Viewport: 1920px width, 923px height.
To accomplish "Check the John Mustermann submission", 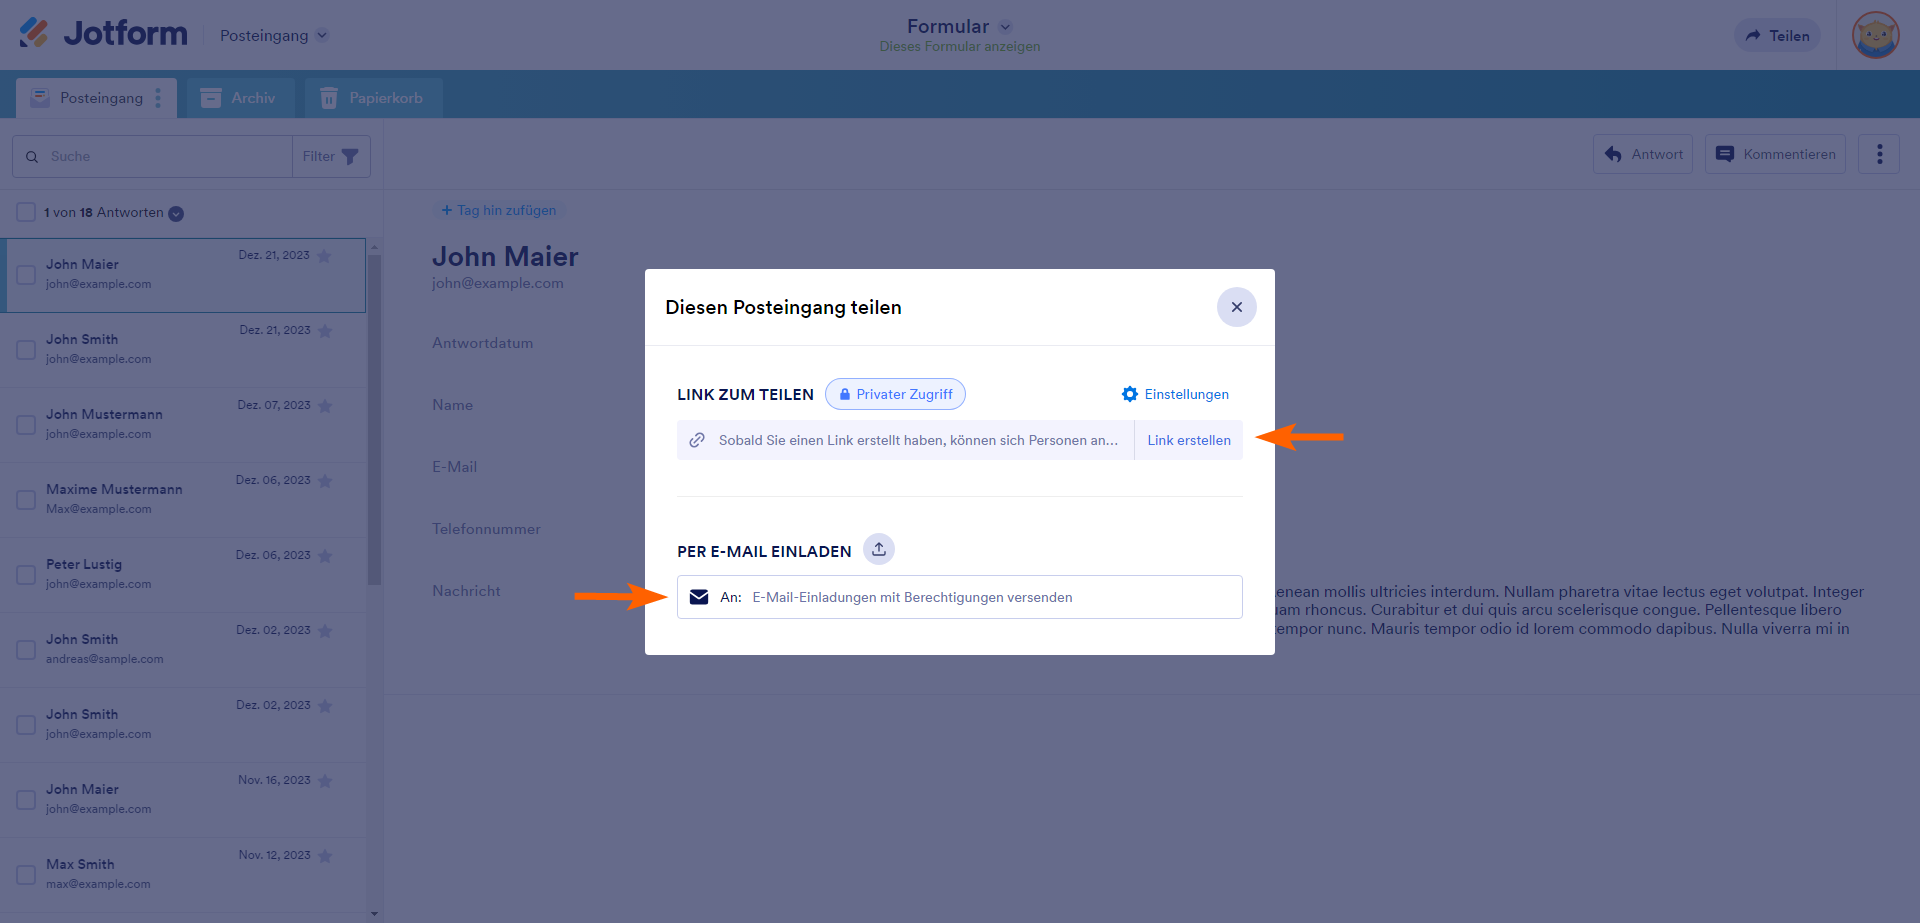I will [26, 425].
